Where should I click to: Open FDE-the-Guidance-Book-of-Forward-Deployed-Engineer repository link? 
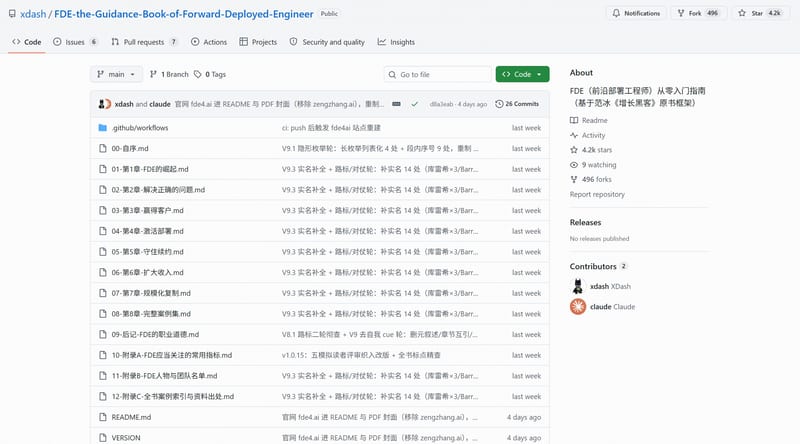(x=184, y=14)
